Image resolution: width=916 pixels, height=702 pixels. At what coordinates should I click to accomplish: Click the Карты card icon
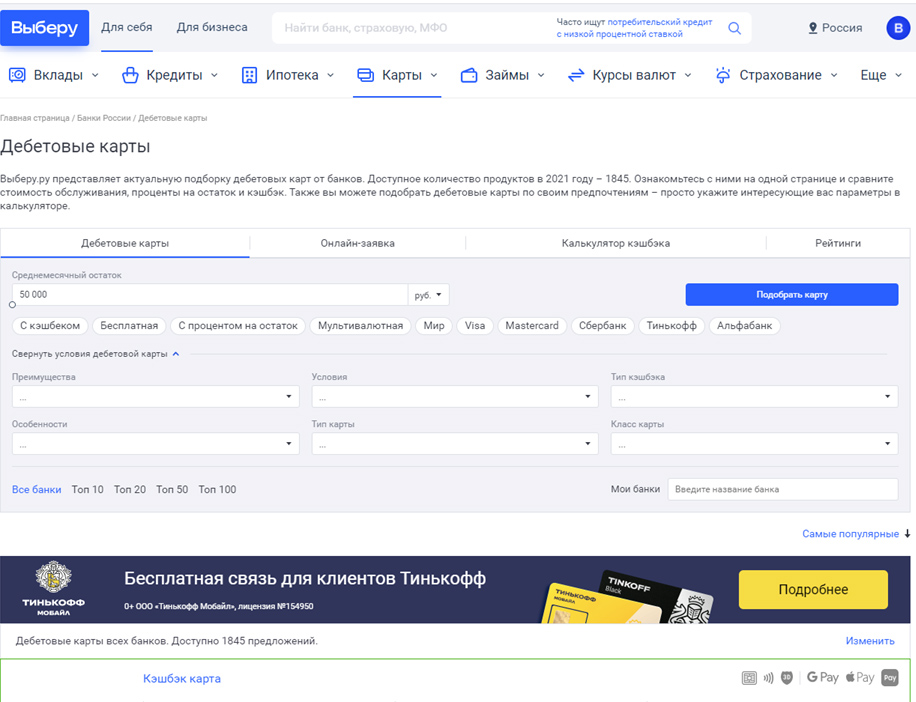point(366,75)
